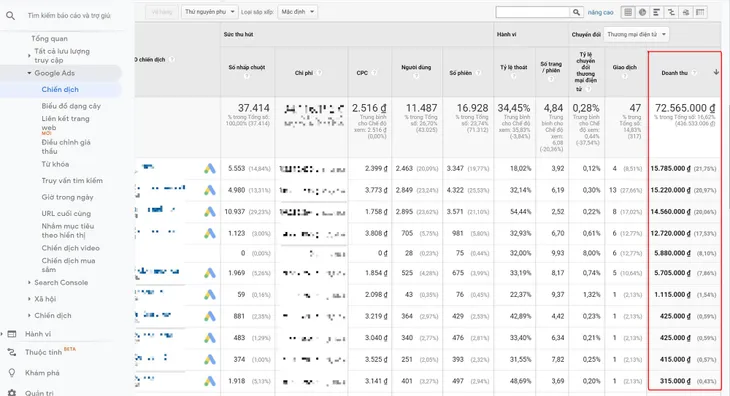Click total clicks value 37.414
Screen dimensions: 730x396
(254, 108)
